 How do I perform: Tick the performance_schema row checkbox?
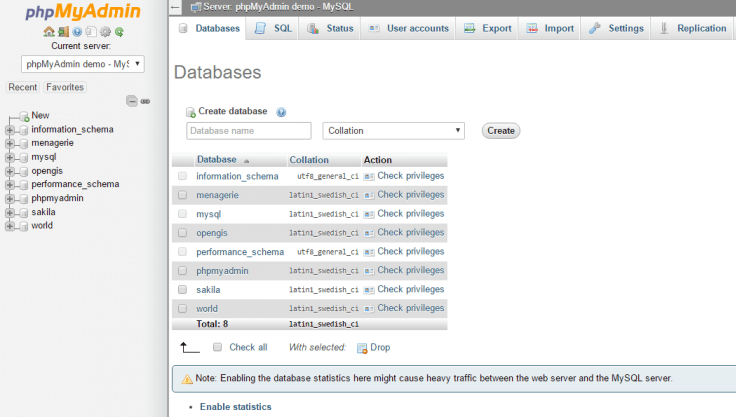pos(183,252)
